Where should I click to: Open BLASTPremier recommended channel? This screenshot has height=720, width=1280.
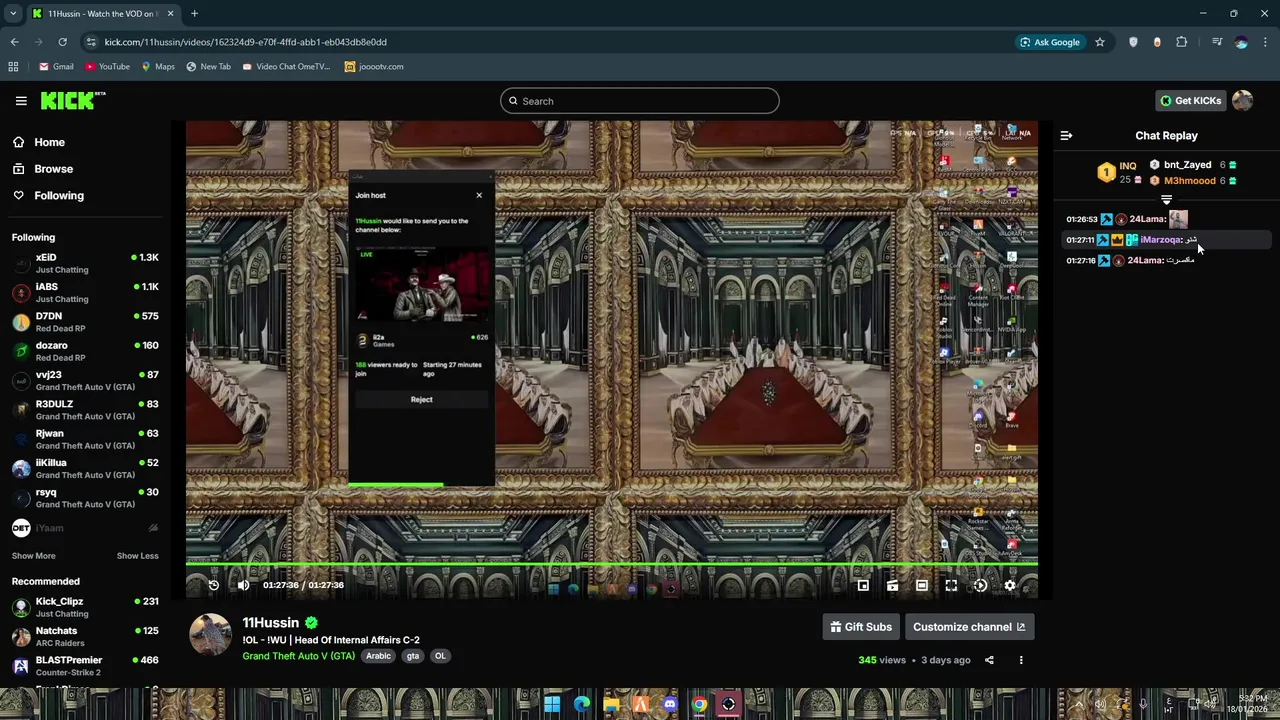point(85,666)
